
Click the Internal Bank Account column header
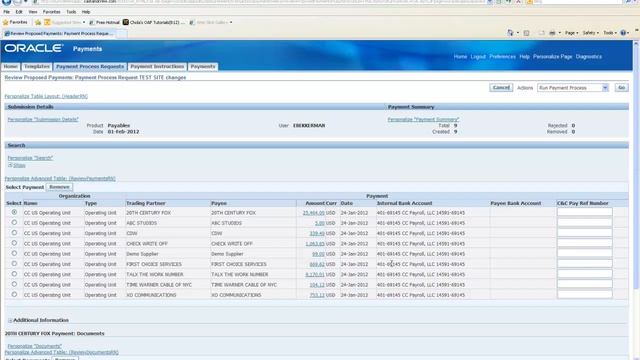[x=404, y=203]
